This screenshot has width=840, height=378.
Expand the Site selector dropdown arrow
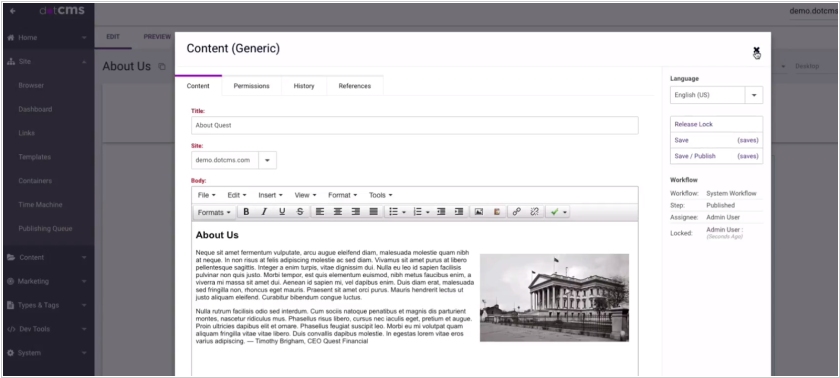pos(267,160)
